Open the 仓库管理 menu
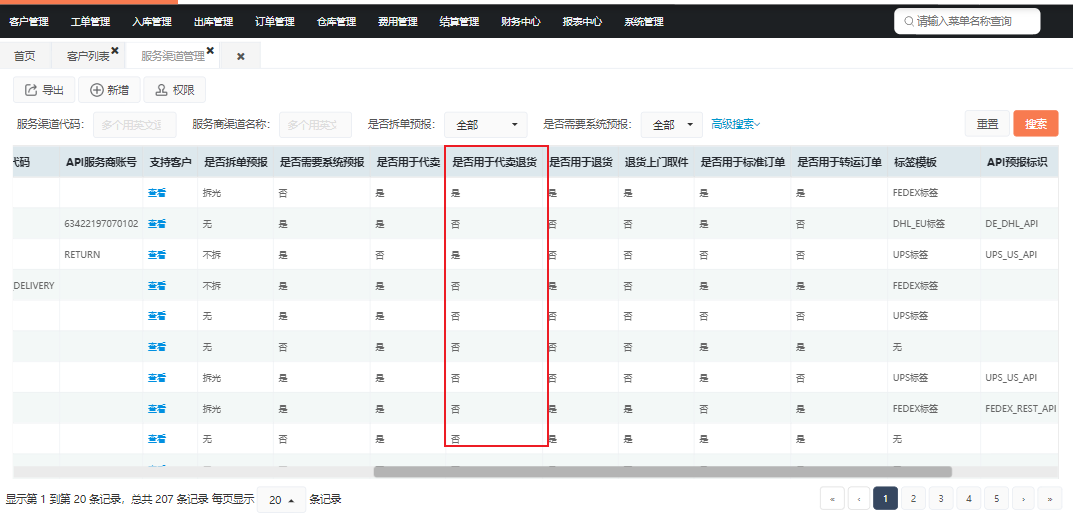 (337, 22)
